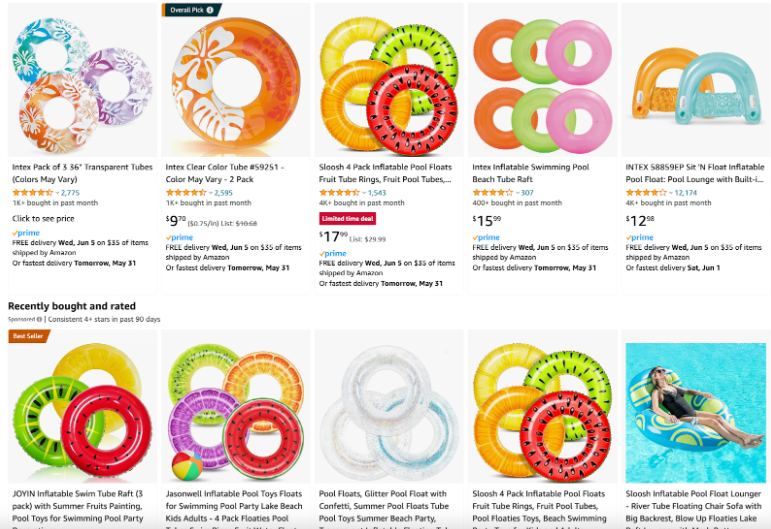Image resolution: width=771 pixels, height=529 pixels.
Task: Open 2,775 reviews count link
Action: [70, 193]
